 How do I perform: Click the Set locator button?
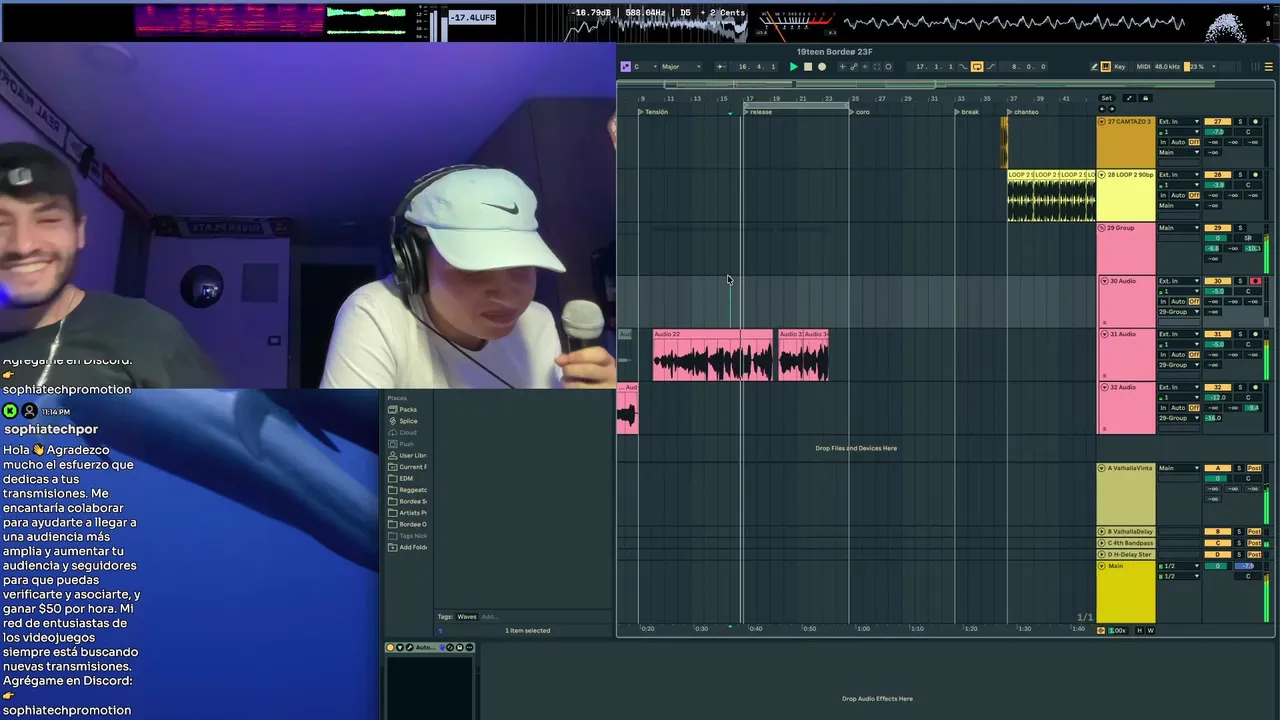tap(1107, 98)
